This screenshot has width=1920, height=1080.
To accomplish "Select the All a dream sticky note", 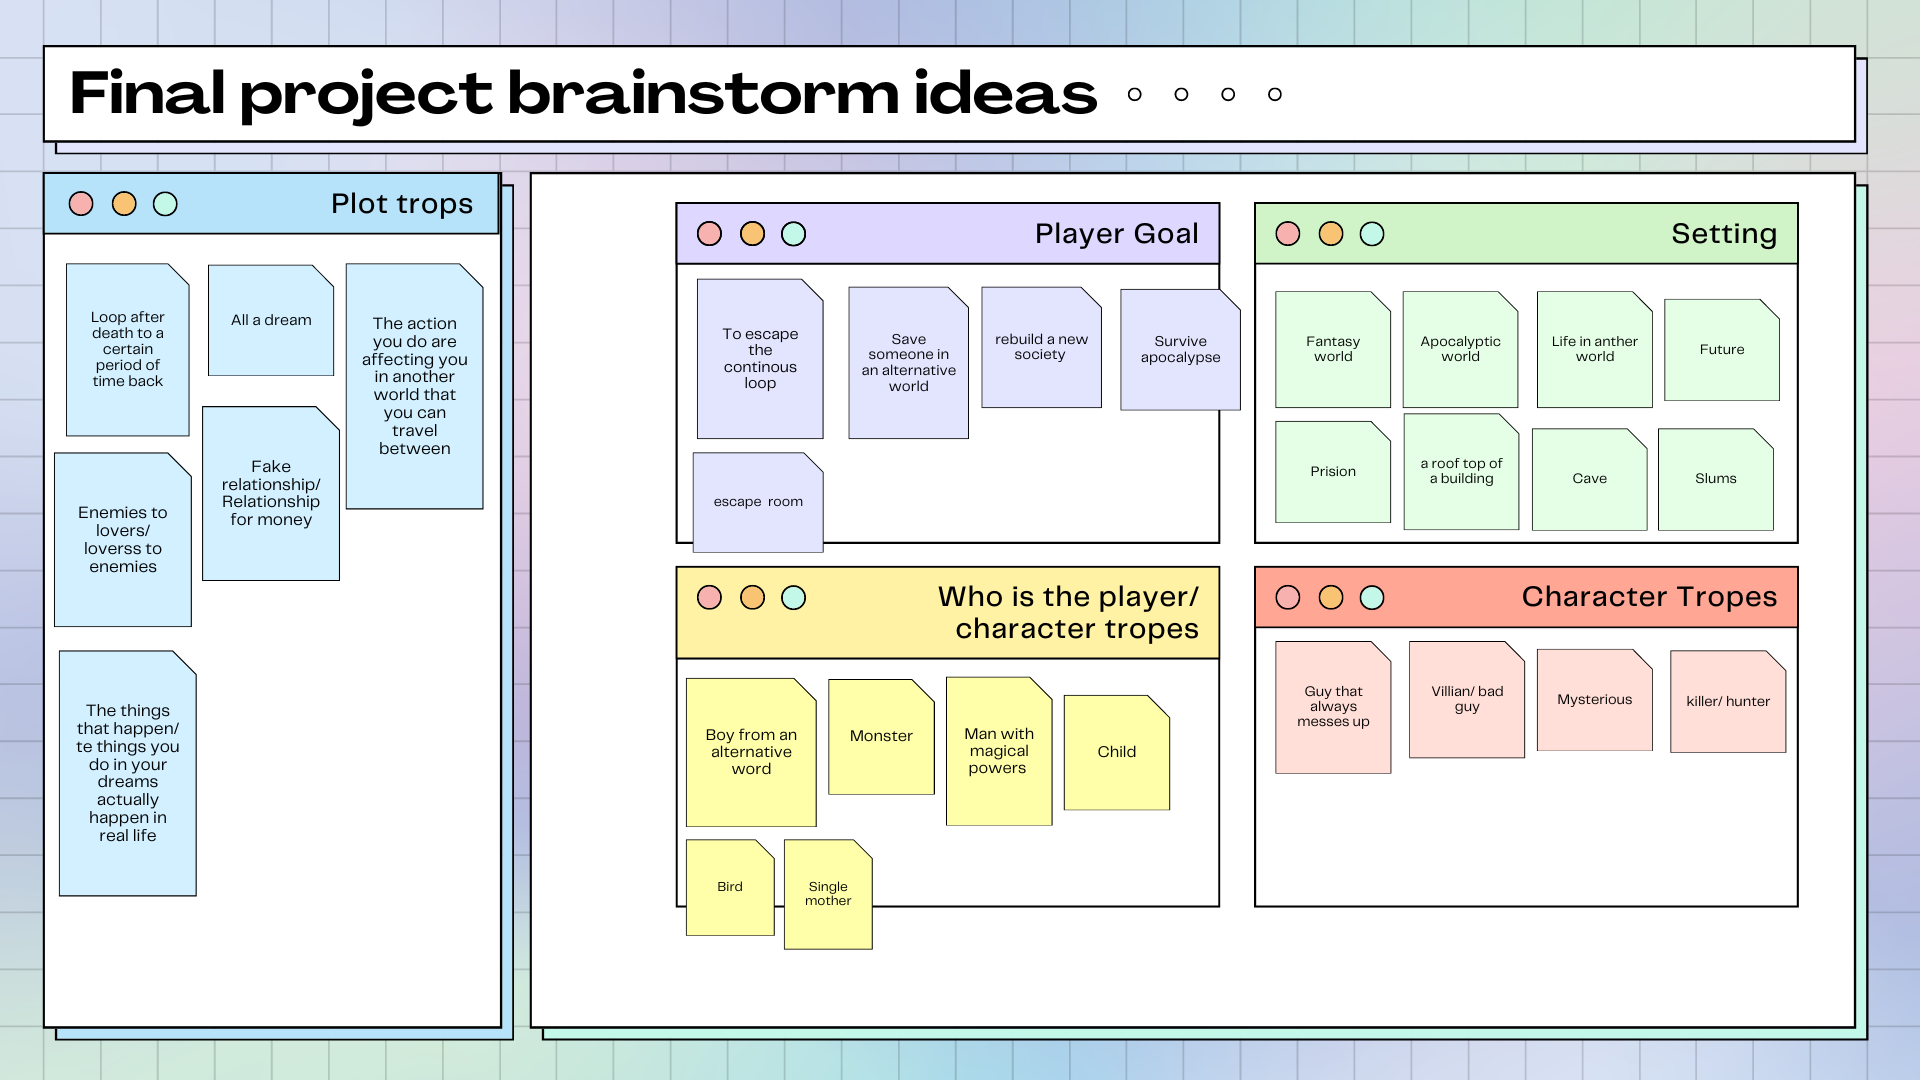I will pyautogui.click(x=270, y=320).
